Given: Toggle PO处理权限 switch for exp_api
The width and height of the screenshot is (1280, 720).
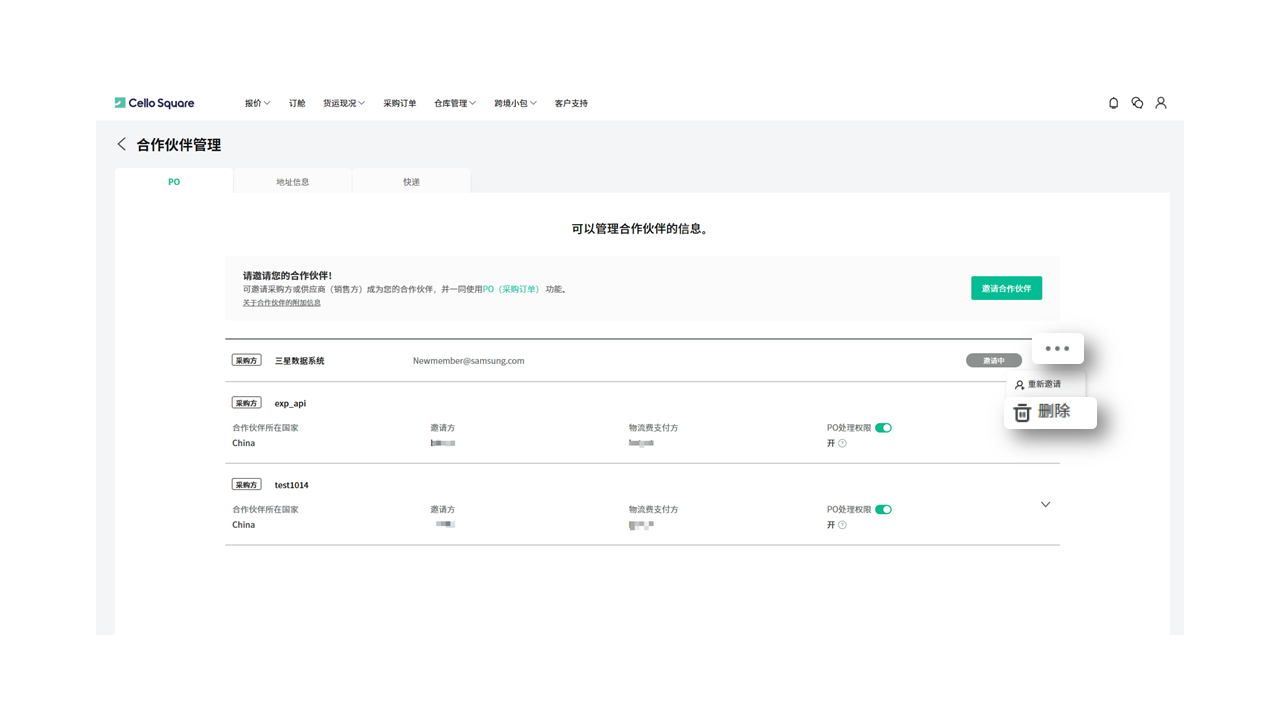Looking at the screenshot, I should pyautogui.click(x=883, y=428).
